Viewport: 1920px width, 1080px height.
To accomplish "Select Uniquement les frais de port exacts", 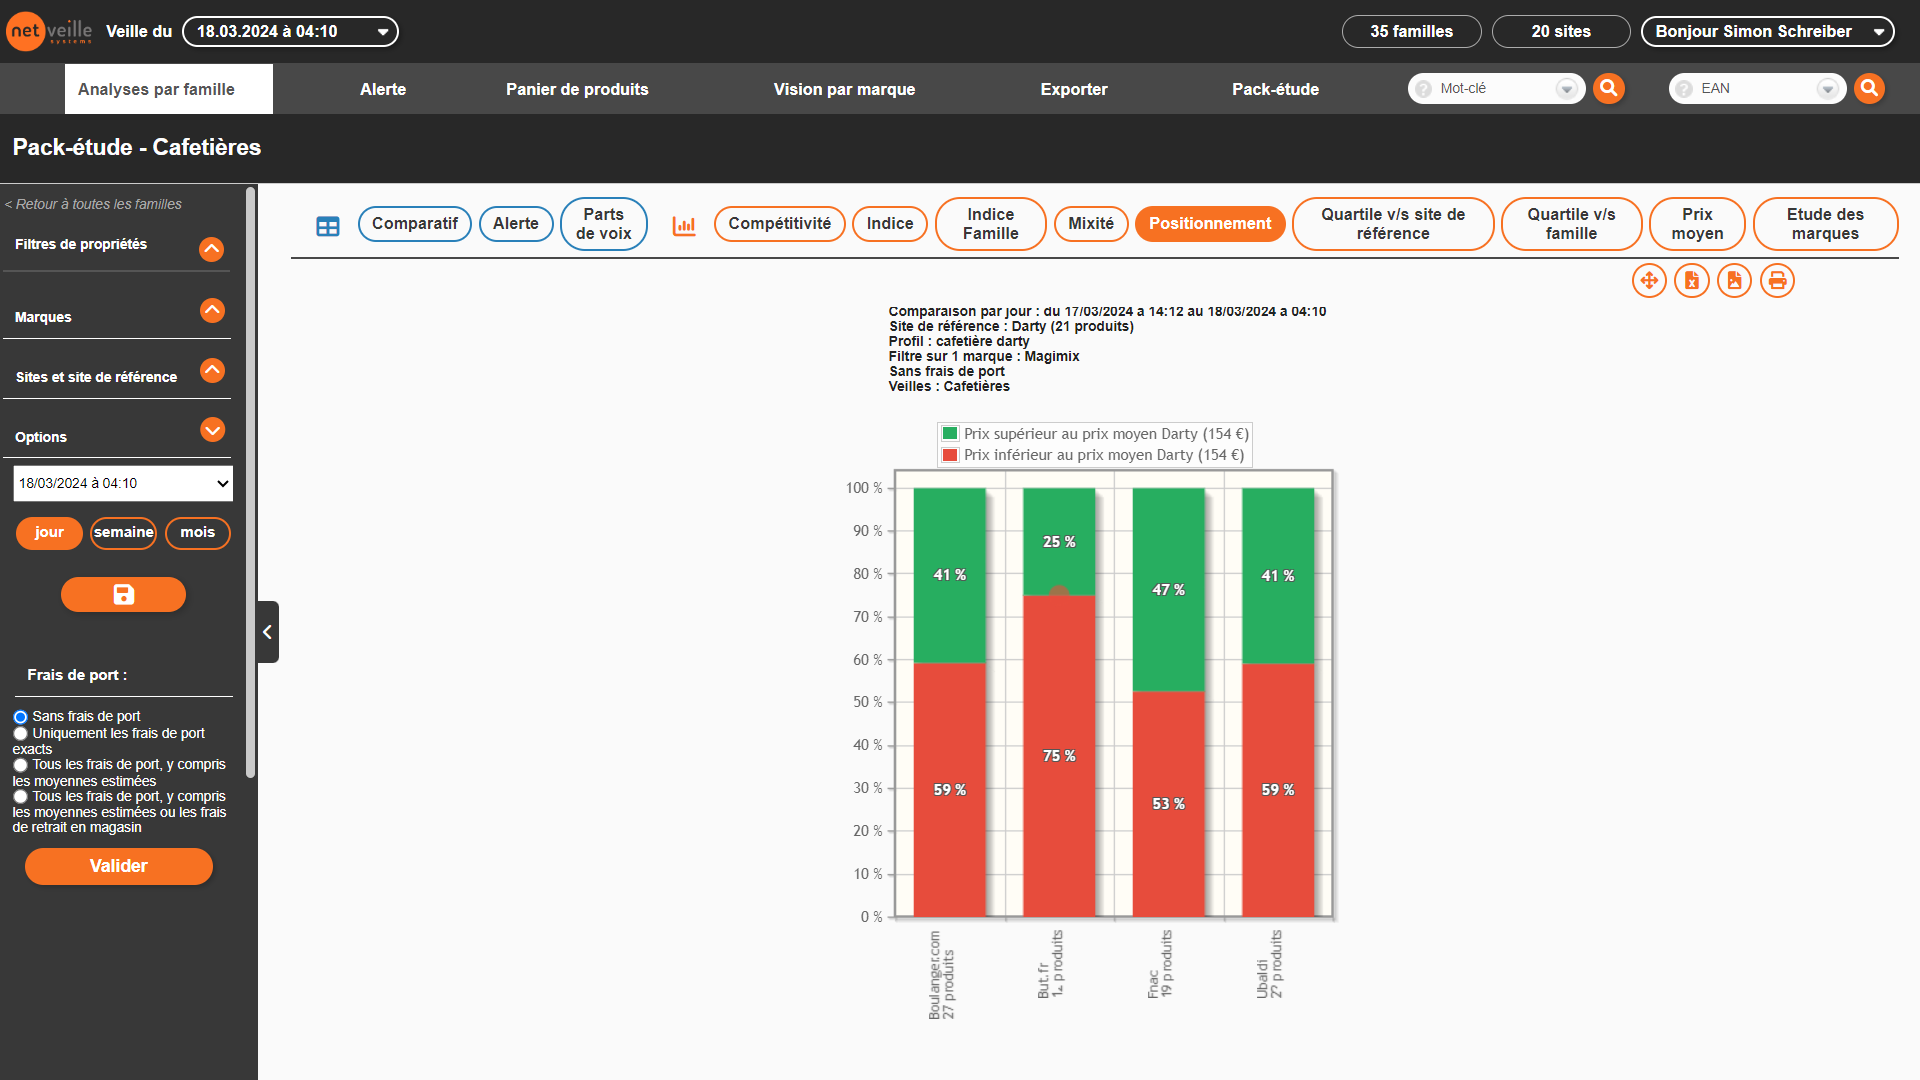I will (20, 734).
